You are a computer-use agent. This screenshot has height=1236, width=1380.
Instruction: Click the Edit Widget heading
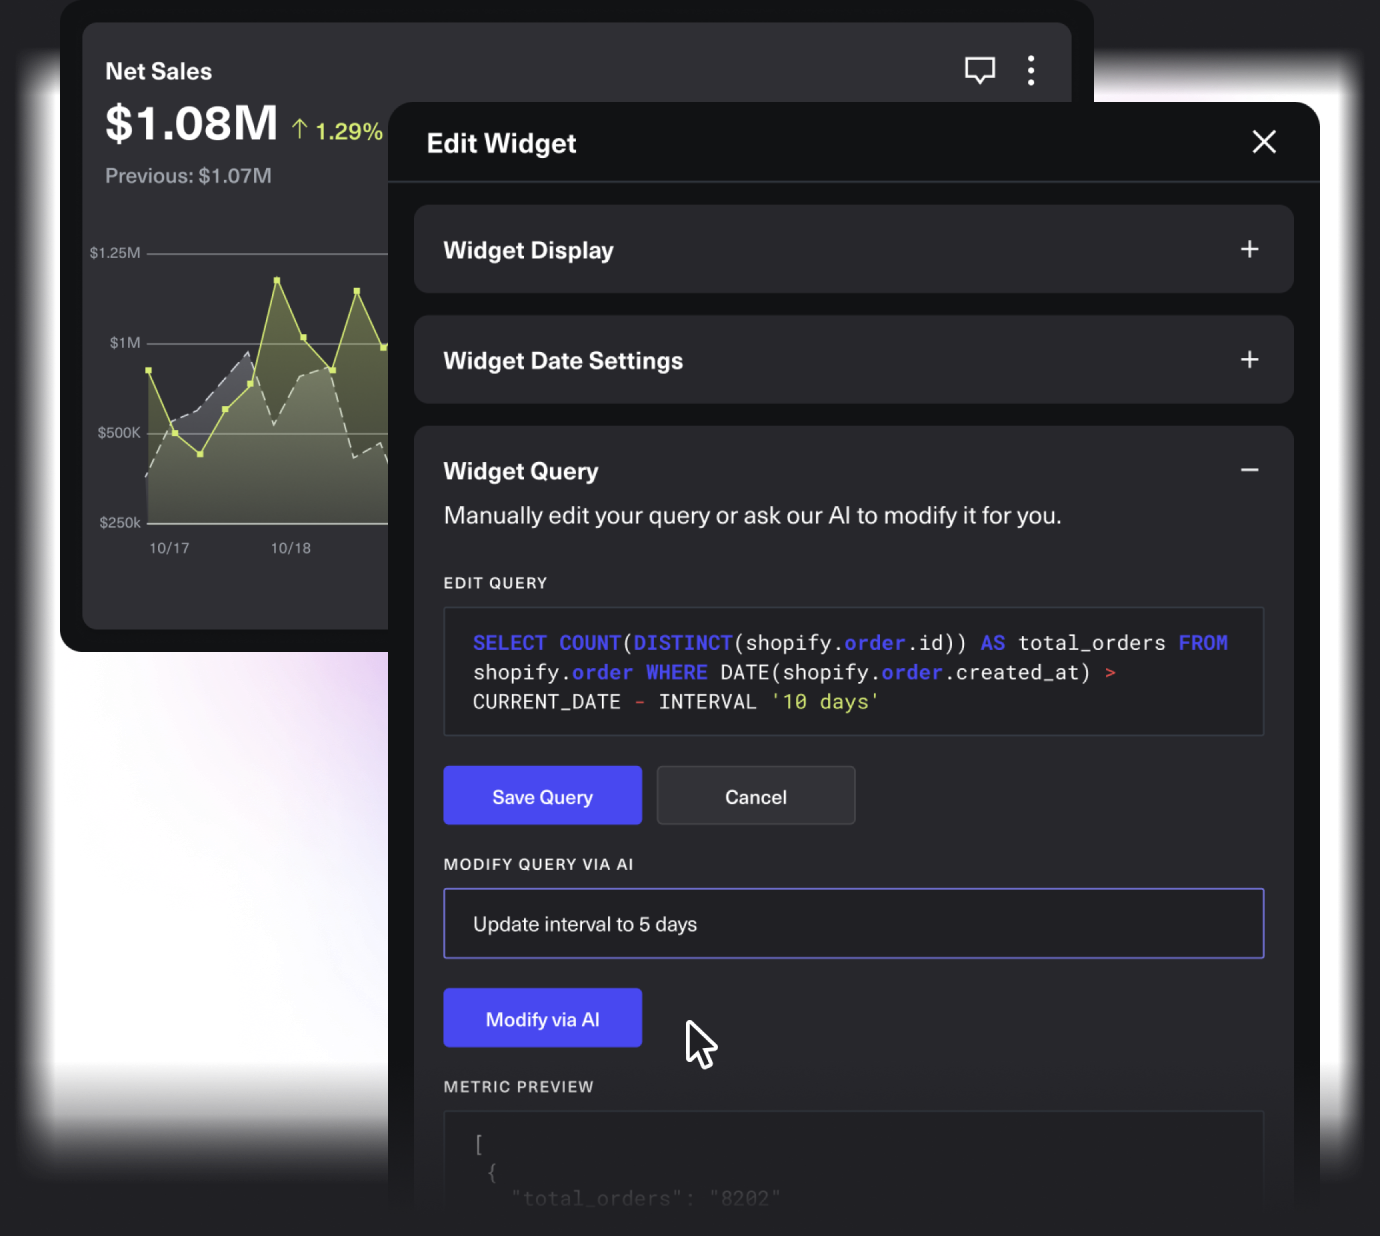tap(501, 143)
